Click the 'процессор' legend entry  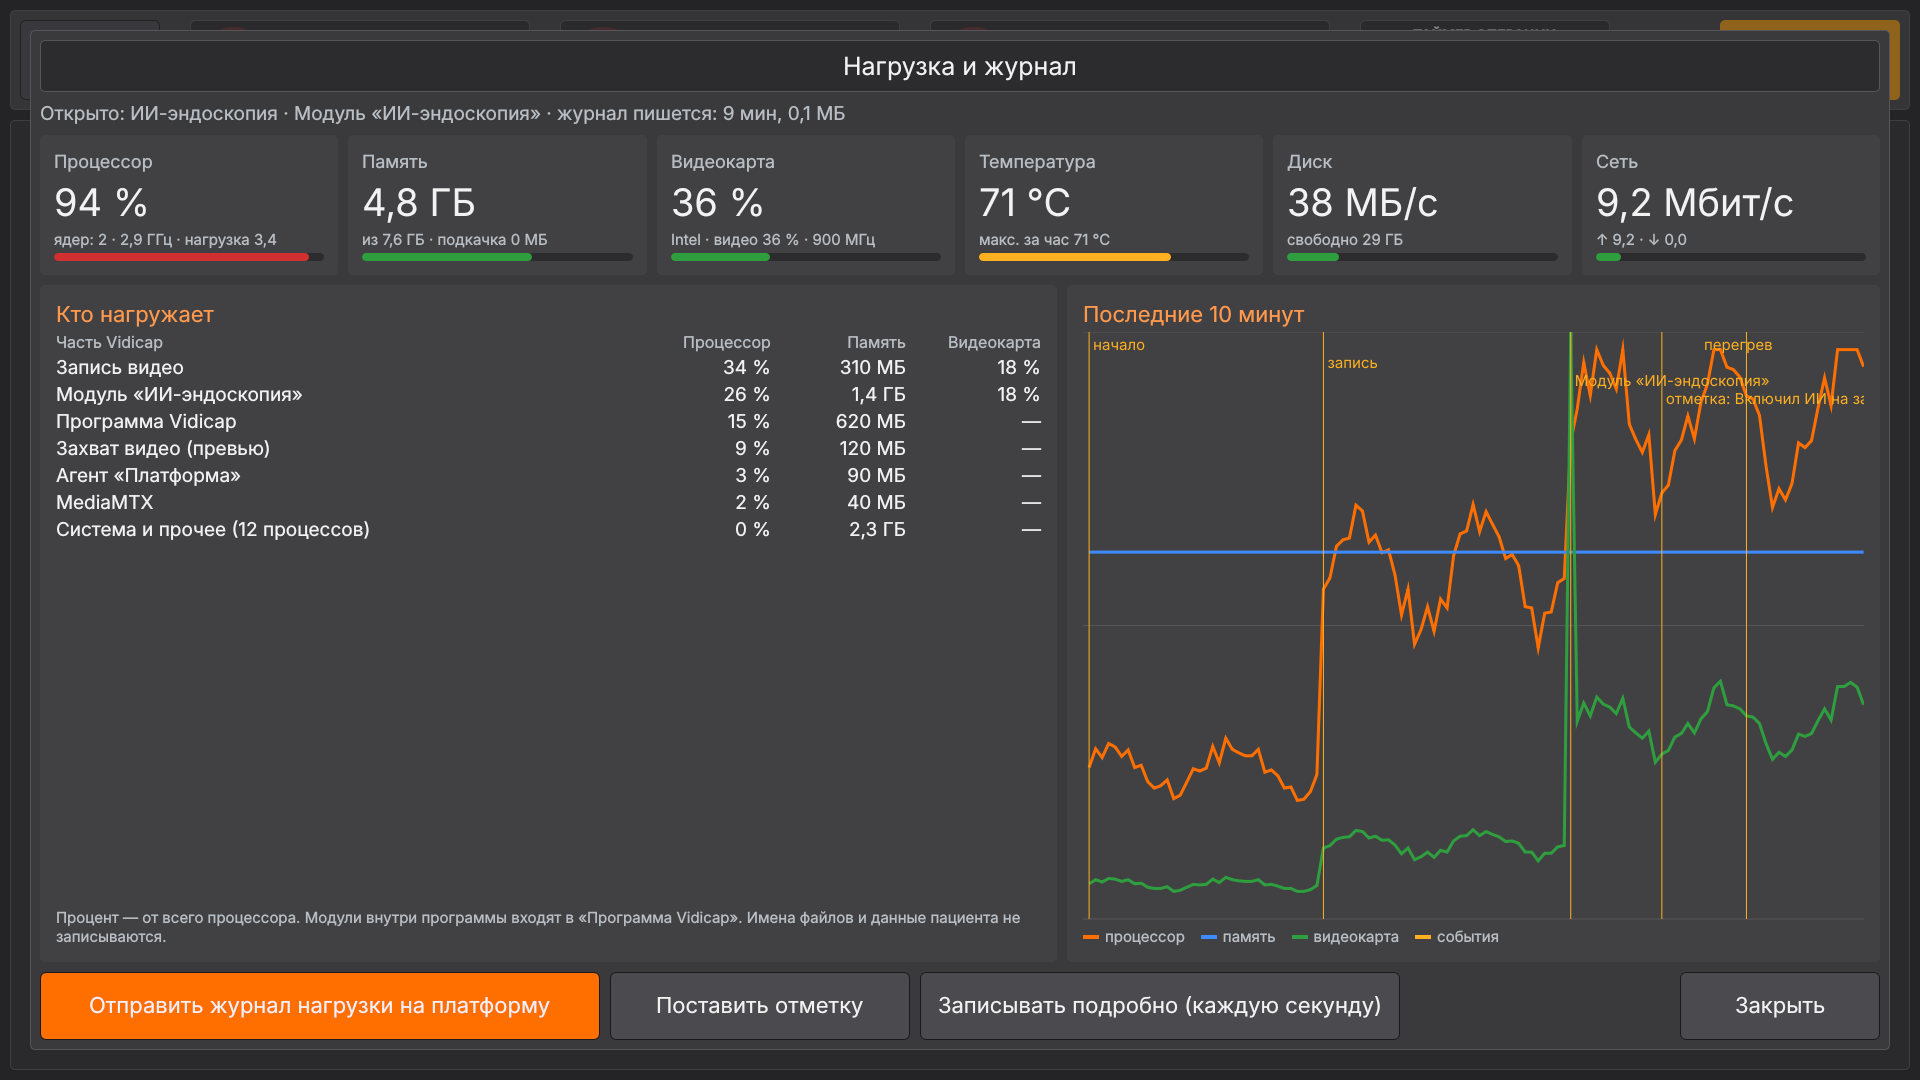[x=1134, y=937]
